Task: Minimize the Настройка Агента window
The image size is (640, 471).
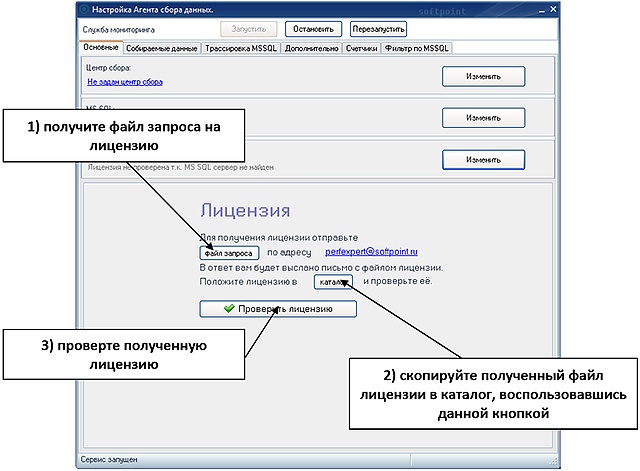Action: (542, 11)
